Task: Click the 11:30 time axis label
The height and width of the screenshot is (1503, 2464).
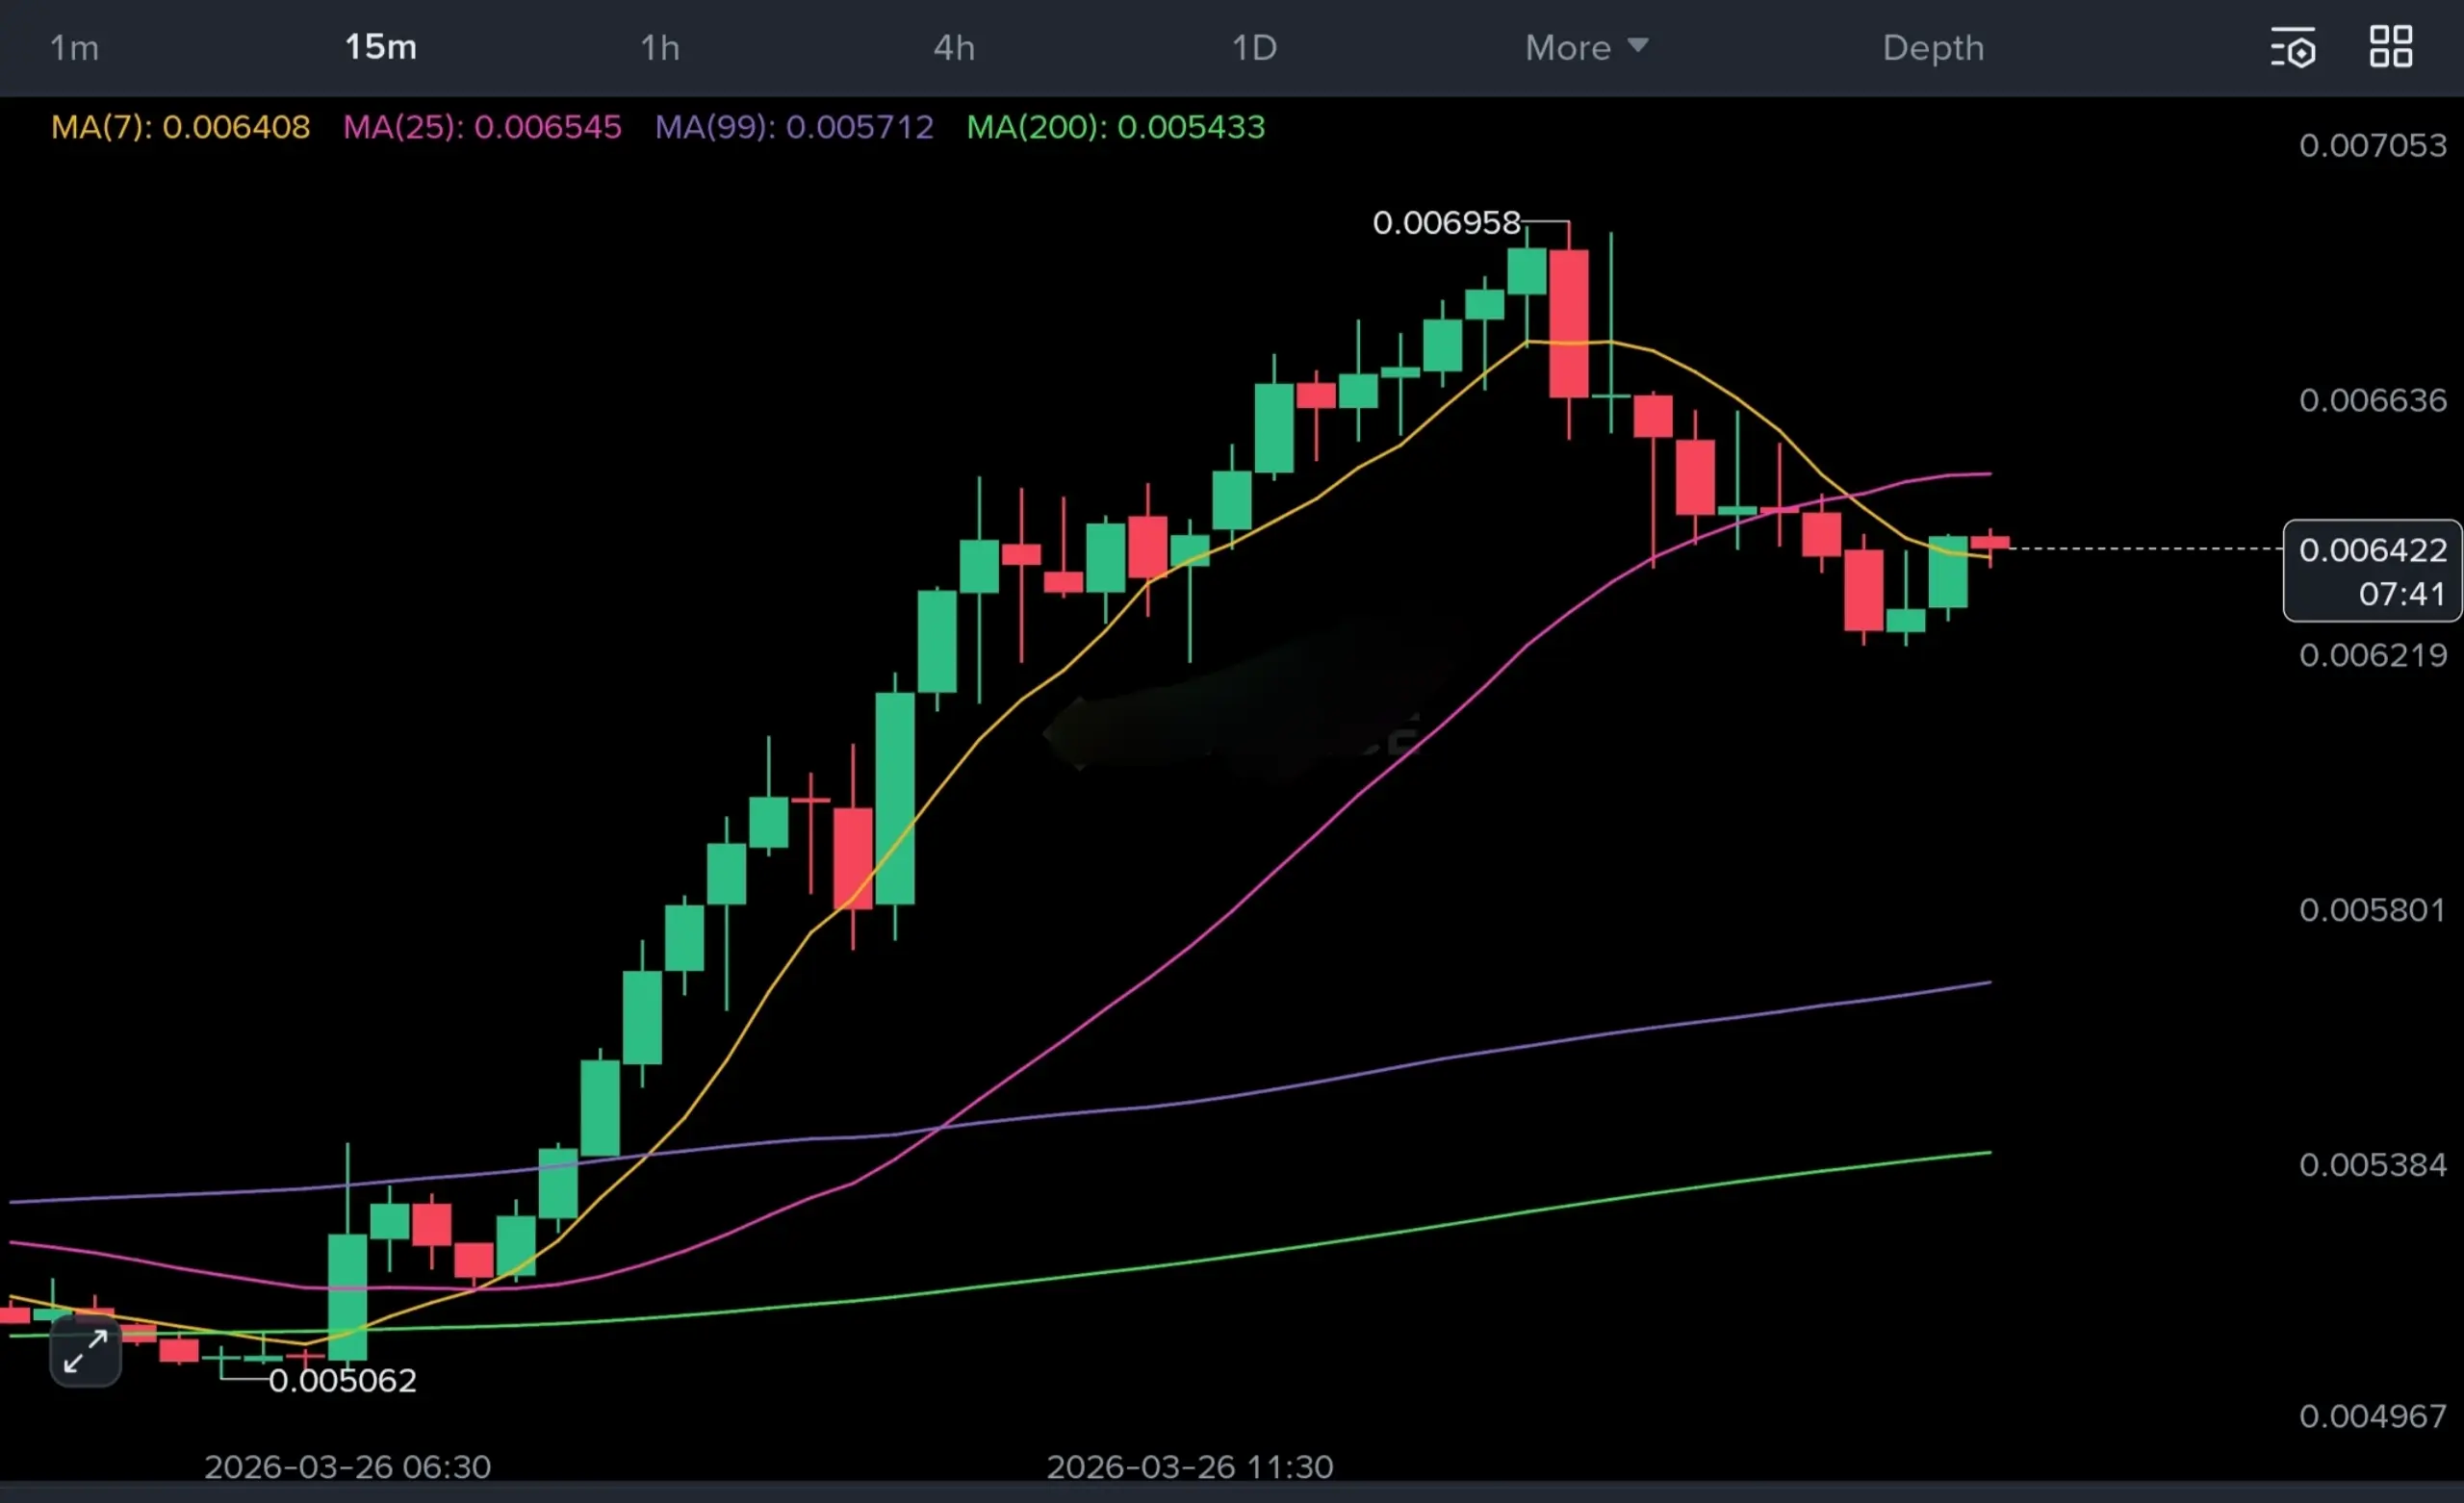Action: [1189, 1466]
